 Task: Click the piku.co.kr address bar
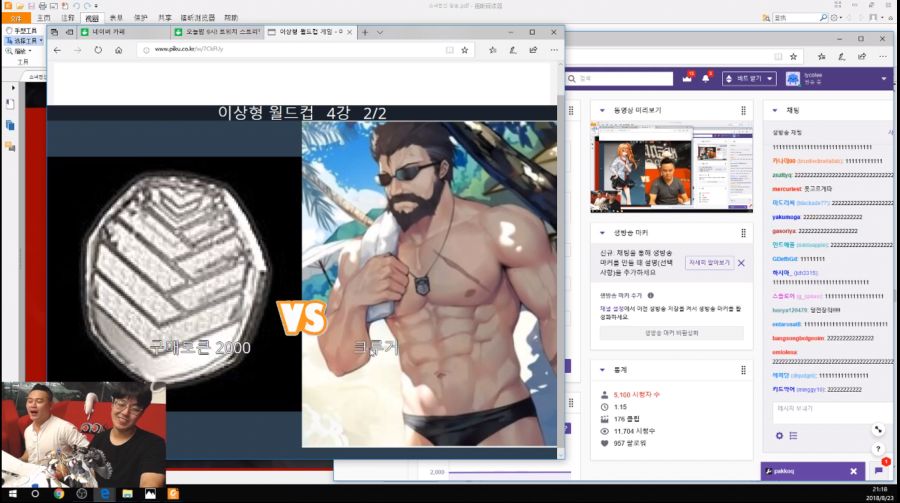click(290, 50)
